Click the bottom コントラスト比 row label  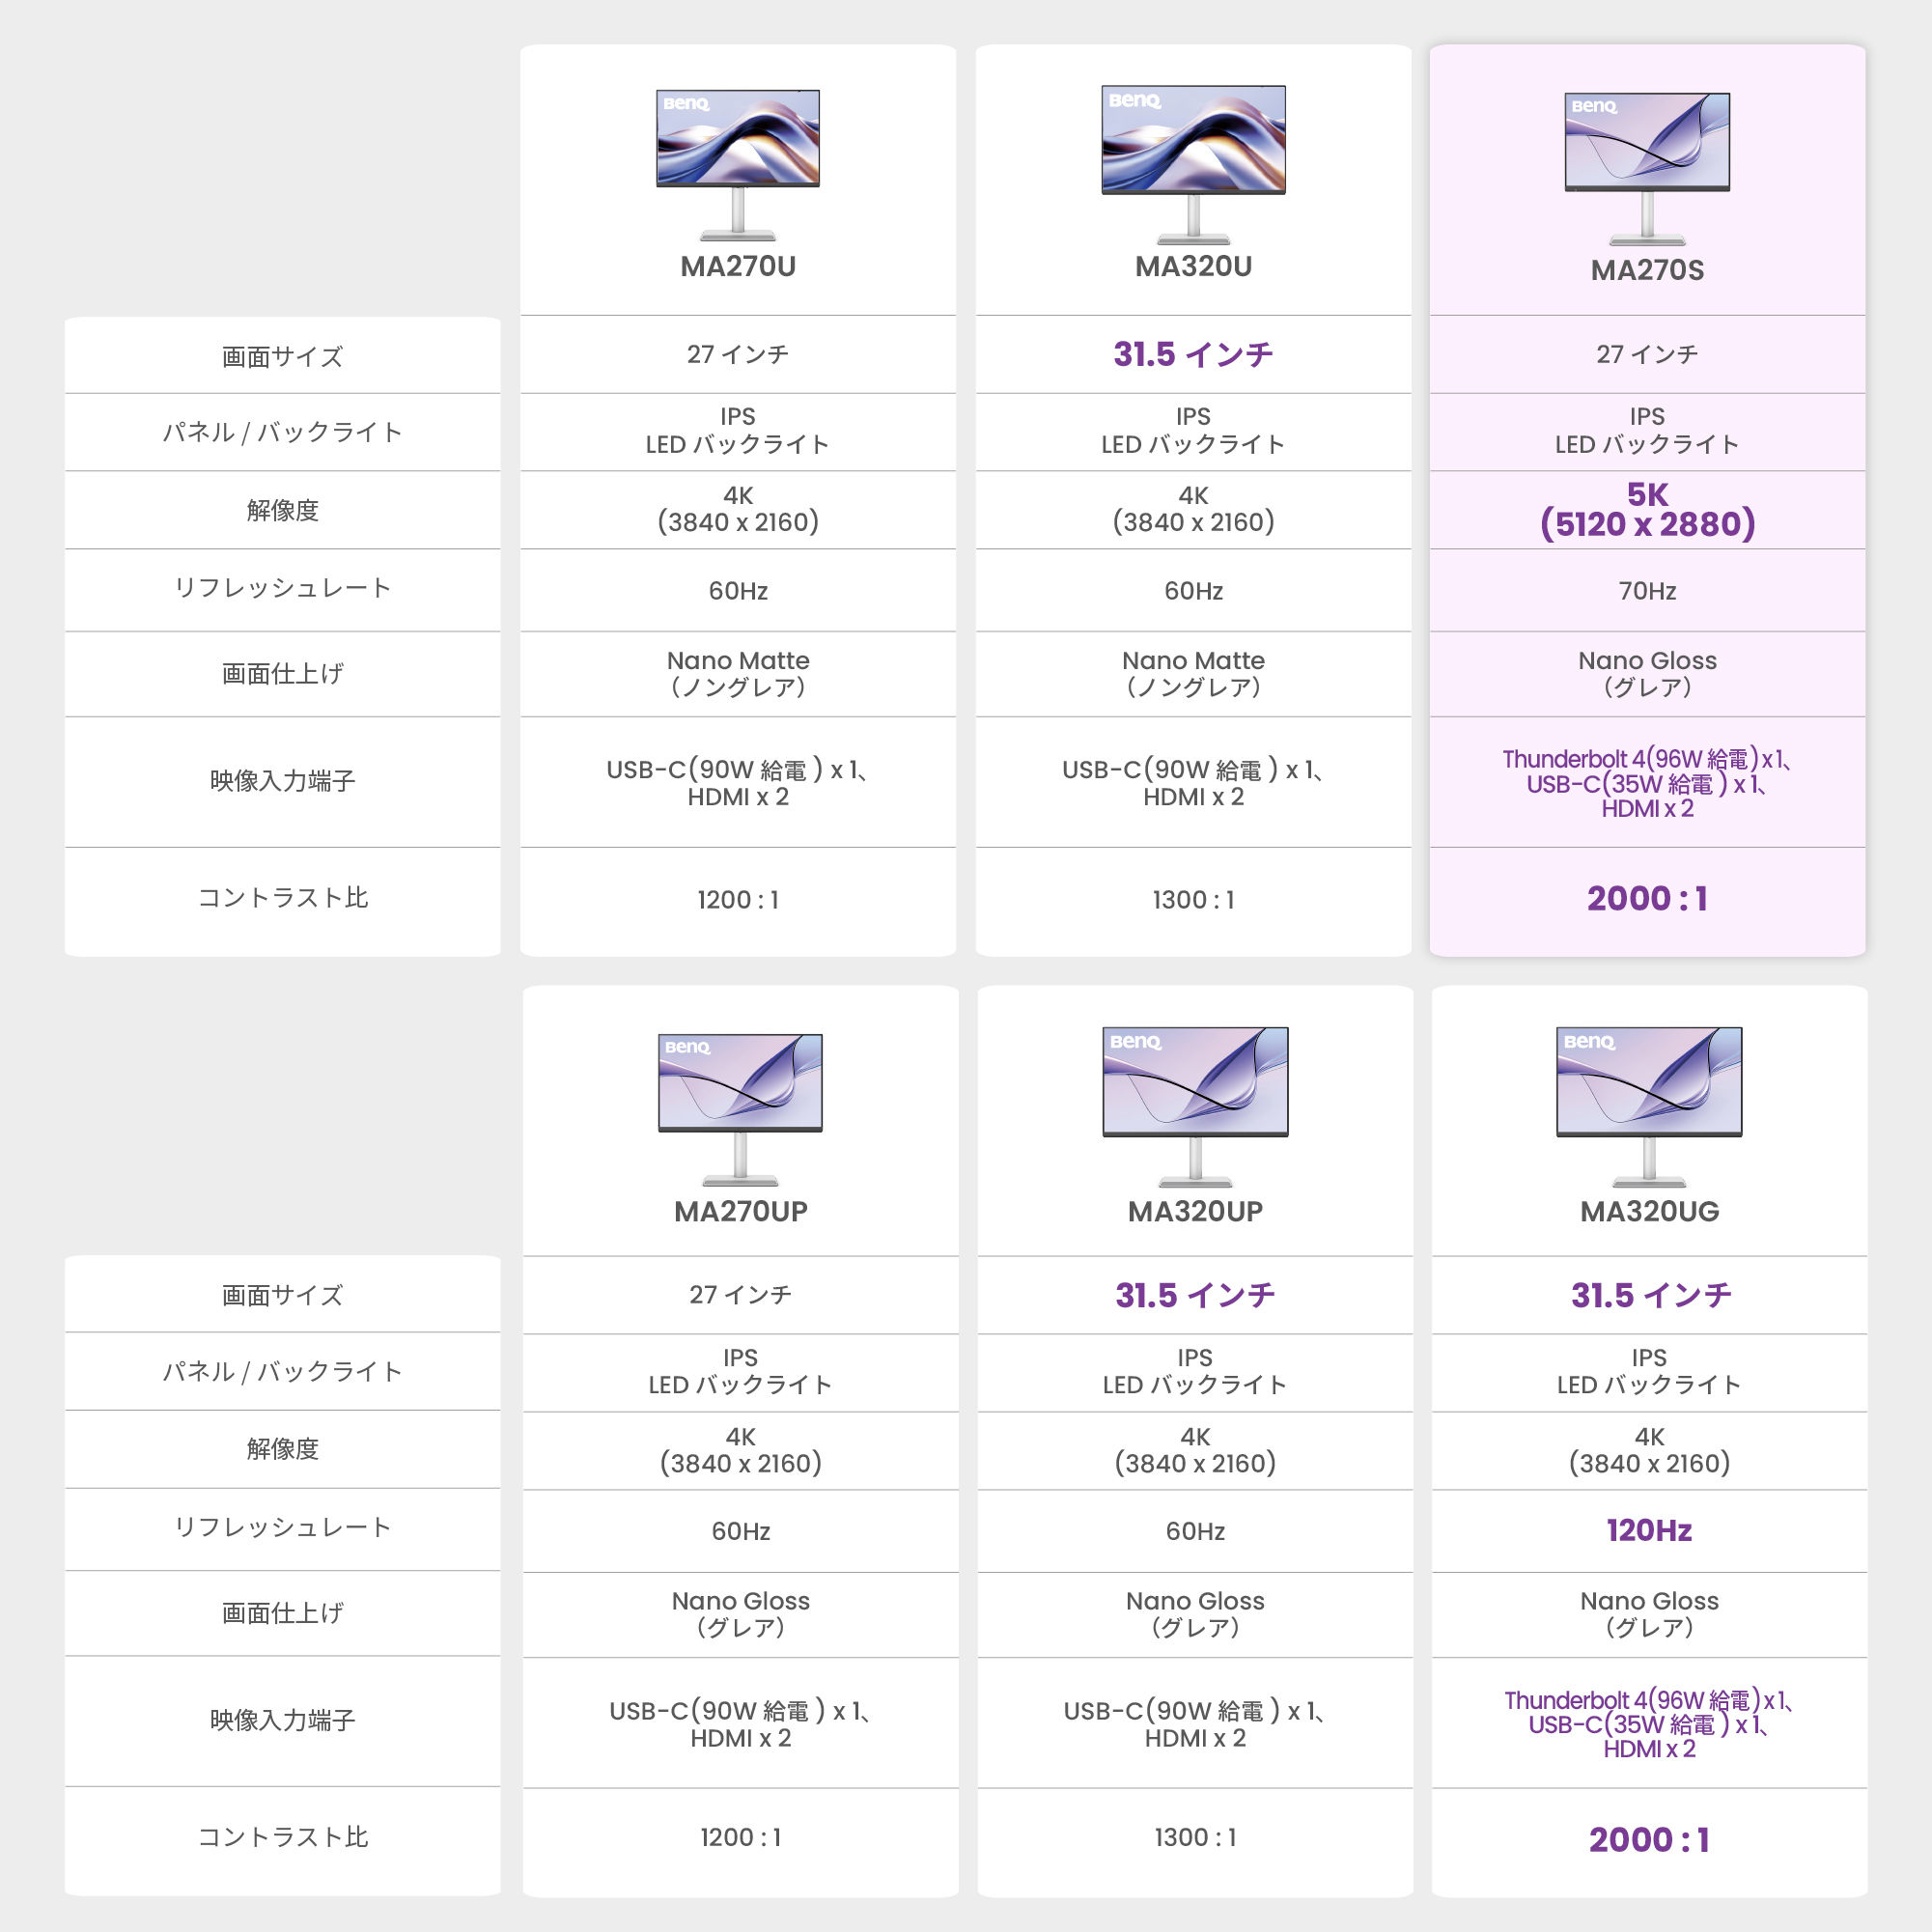click(283, 1837)
